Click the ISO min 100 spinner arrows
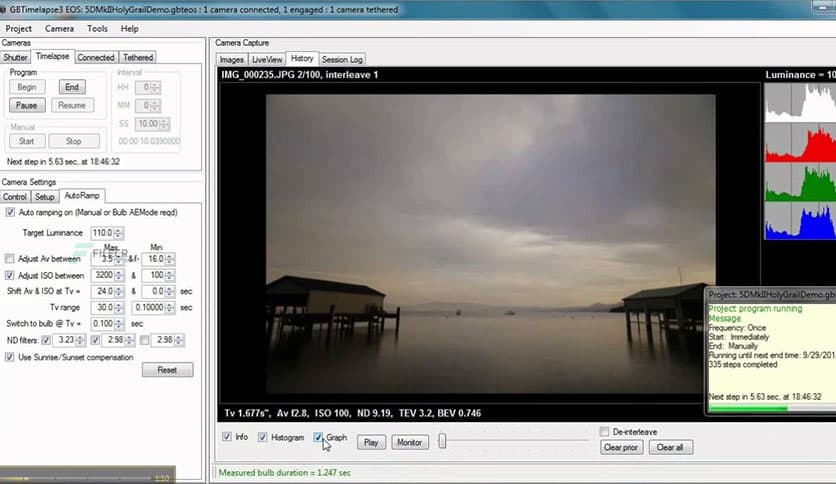 [x=170, y=276]
